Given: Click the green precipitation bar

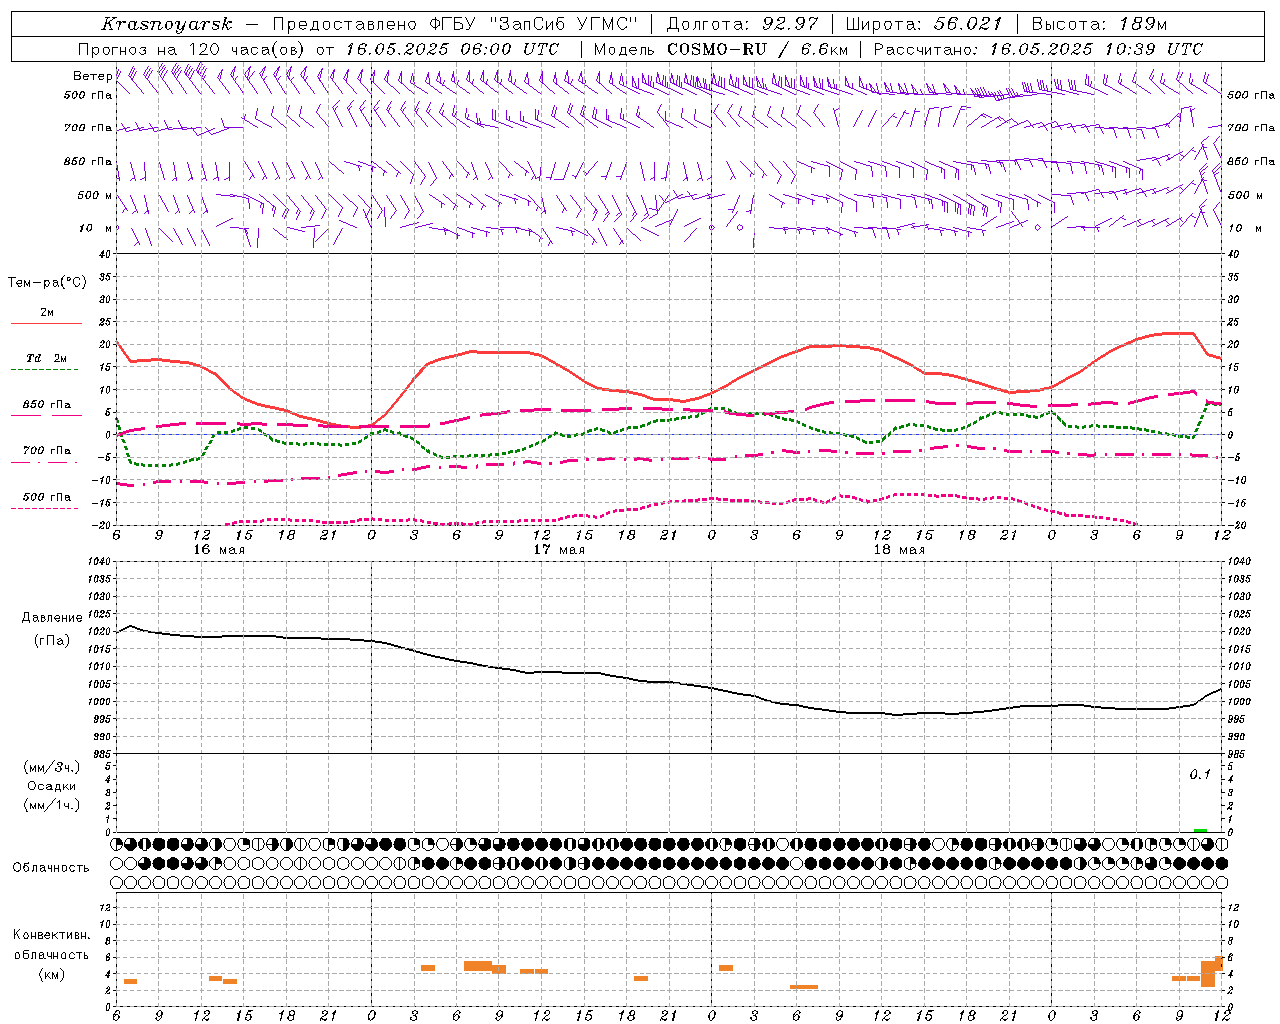Looking at the screenshot, I should (x=1200, y=830).
